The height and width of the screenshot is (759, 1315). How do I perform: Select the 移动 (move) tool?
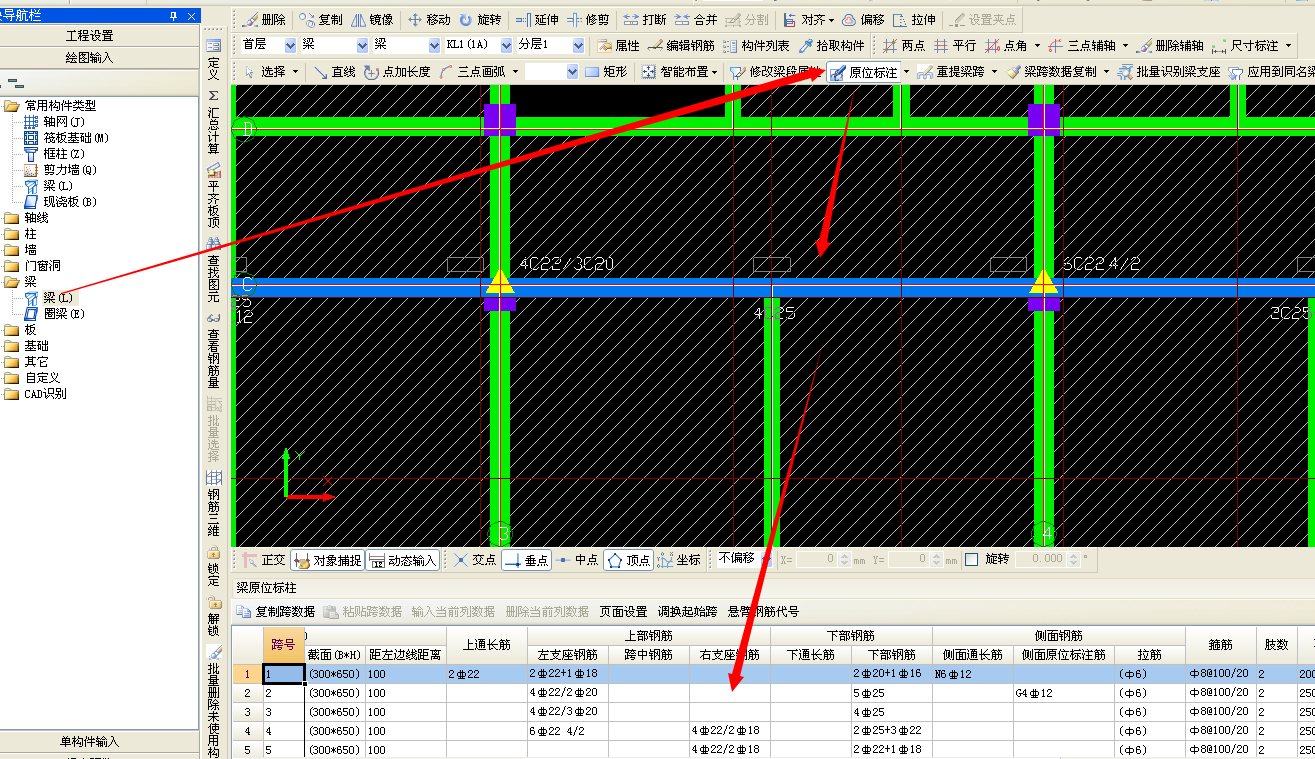pyautogui.click(x=429, y=20)
